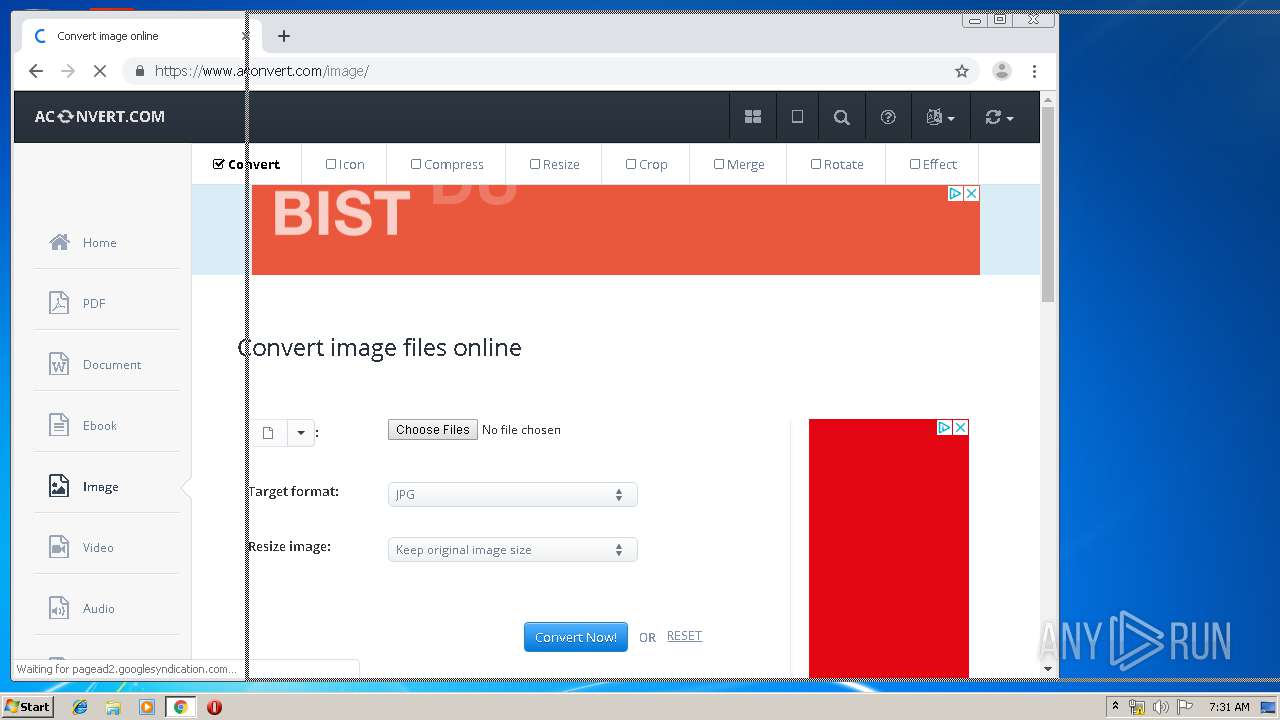Open the help question mark icon
The width and height of the screenshot is (1280, 720).
(x=888, y=117)
